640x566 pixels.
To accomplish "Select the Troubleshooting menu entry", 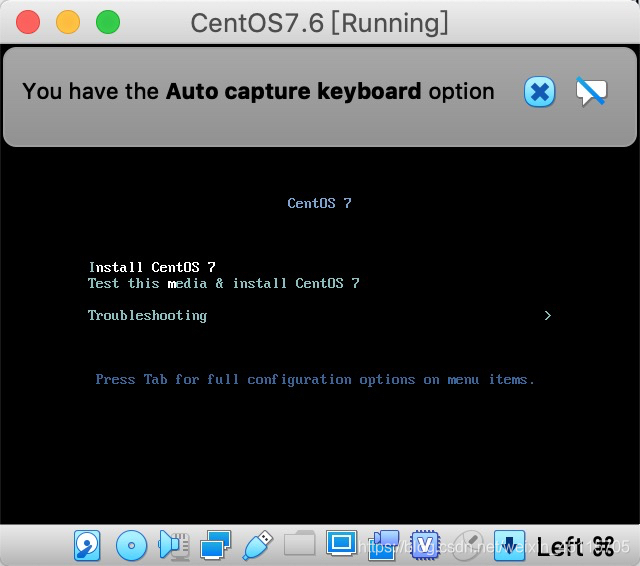I will (147, 315).
